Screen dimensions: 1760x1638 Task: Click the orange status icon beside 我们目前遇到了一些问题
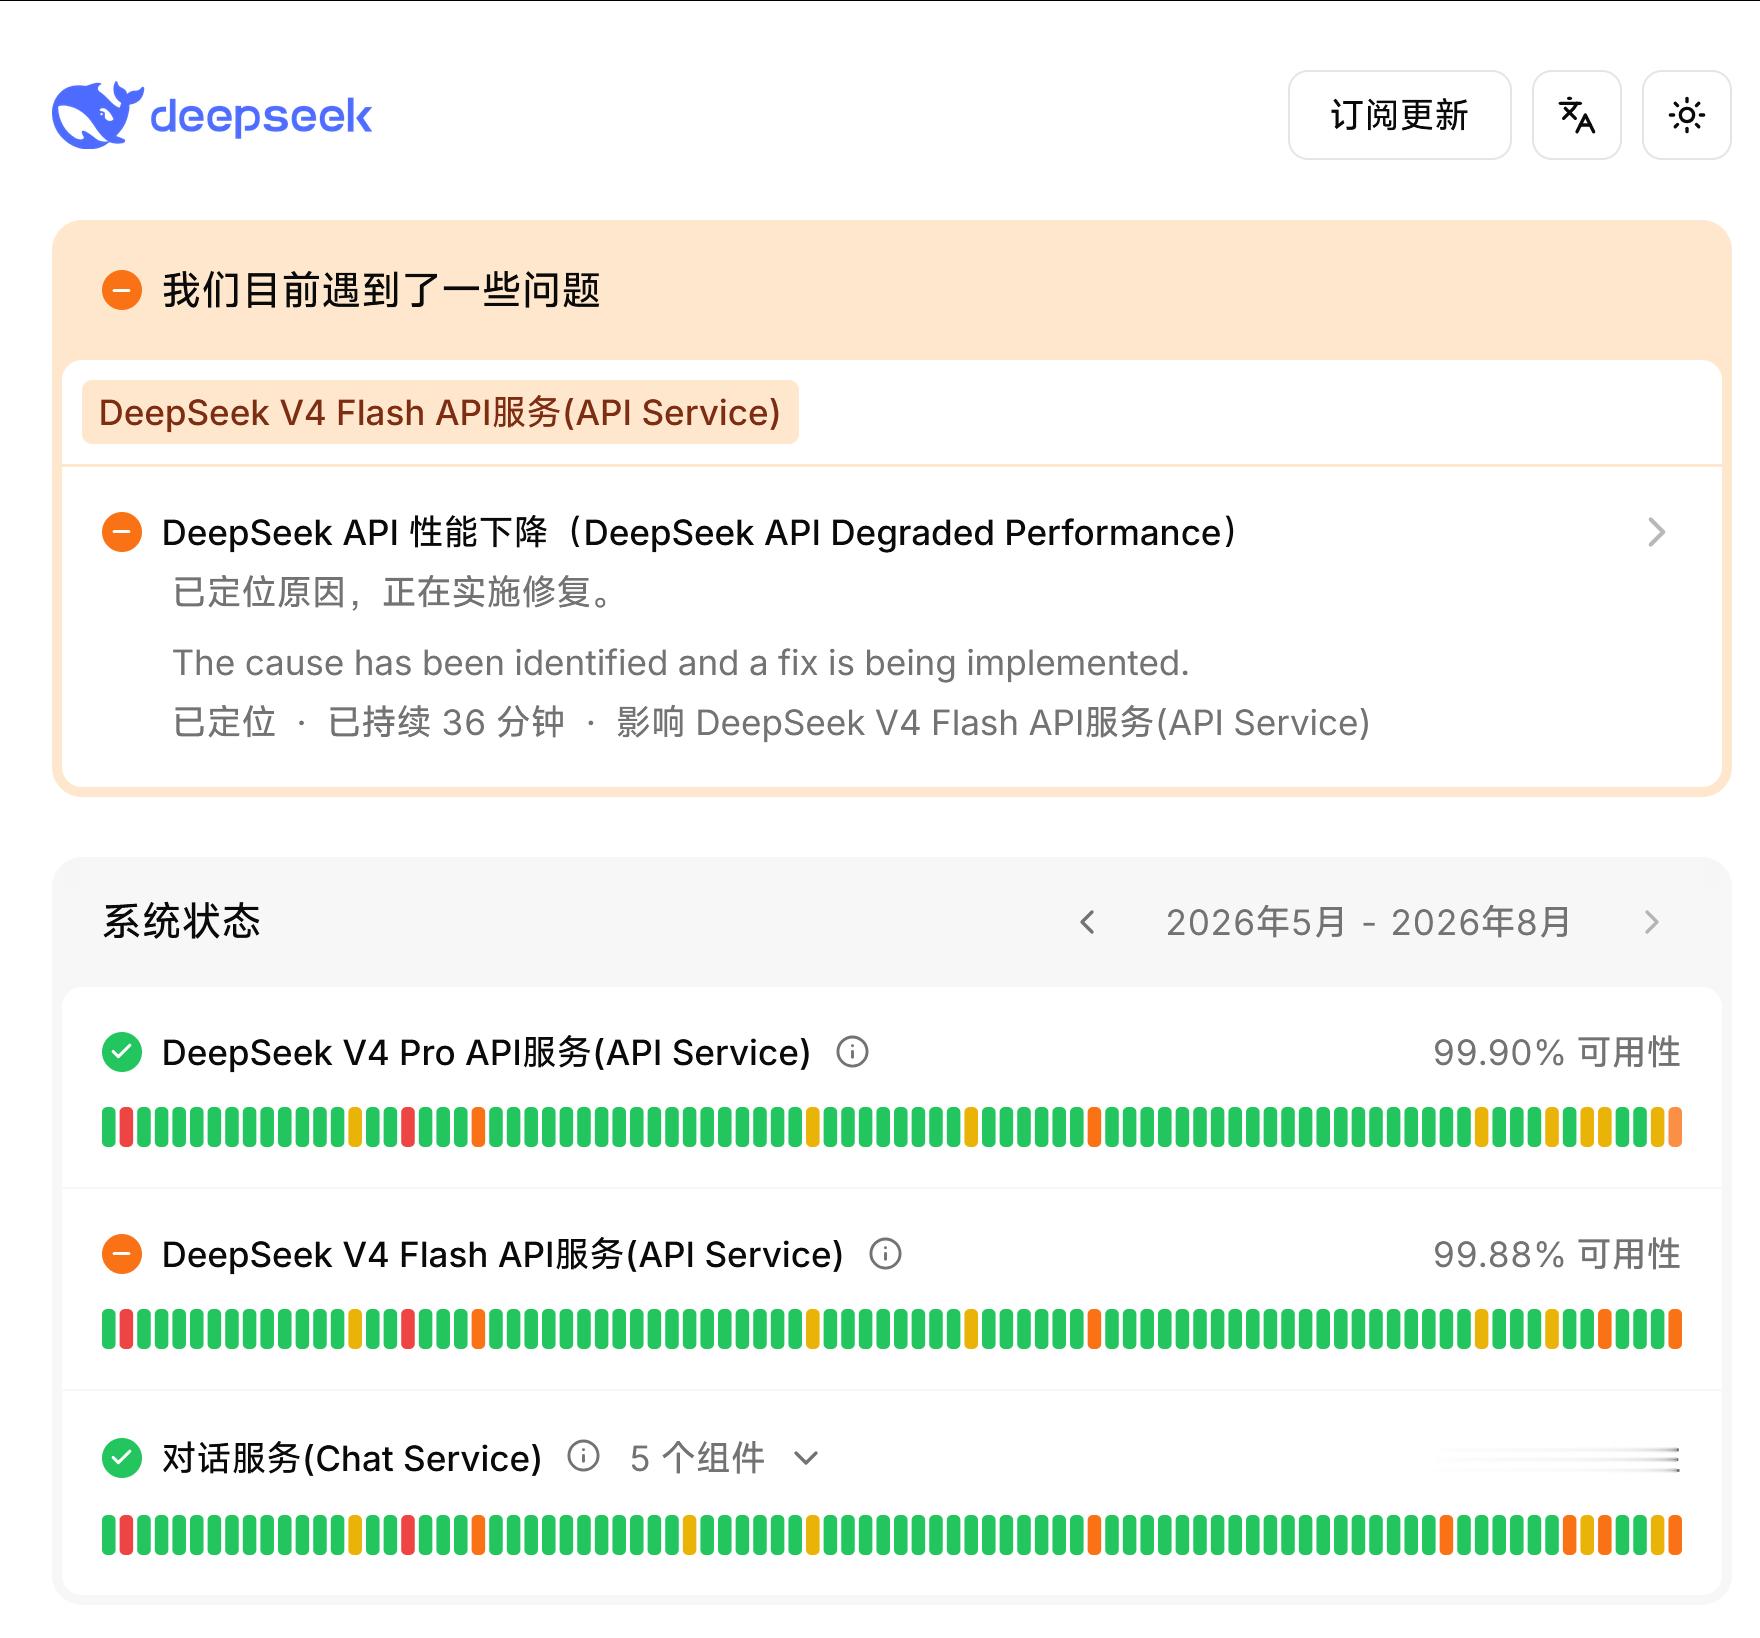tap(122, 290)
